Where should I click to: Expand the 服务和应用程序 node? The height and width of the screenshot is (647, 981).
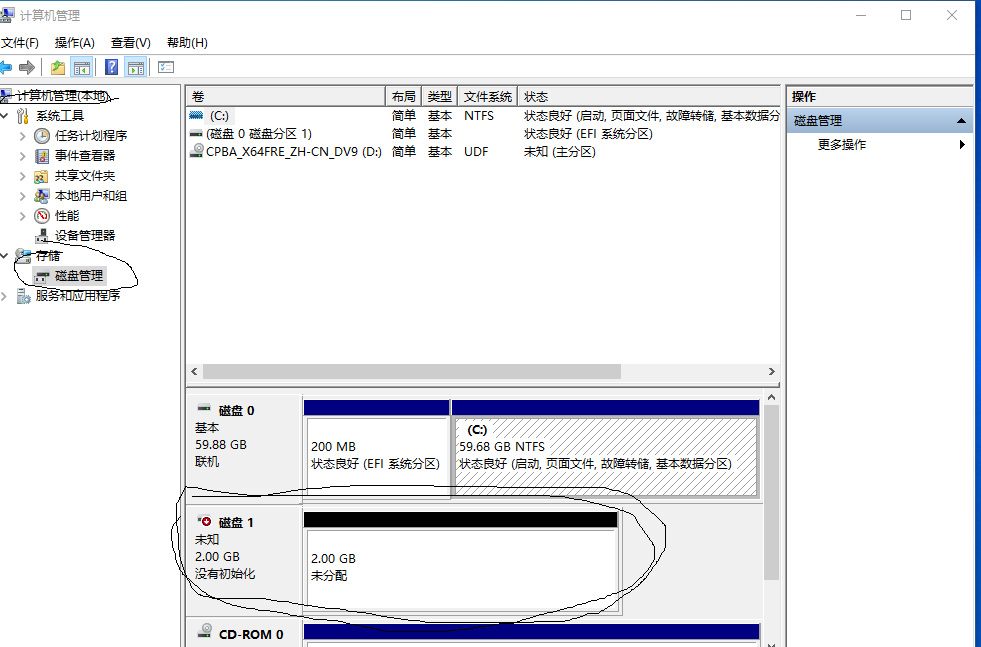(x=5, y=296)
